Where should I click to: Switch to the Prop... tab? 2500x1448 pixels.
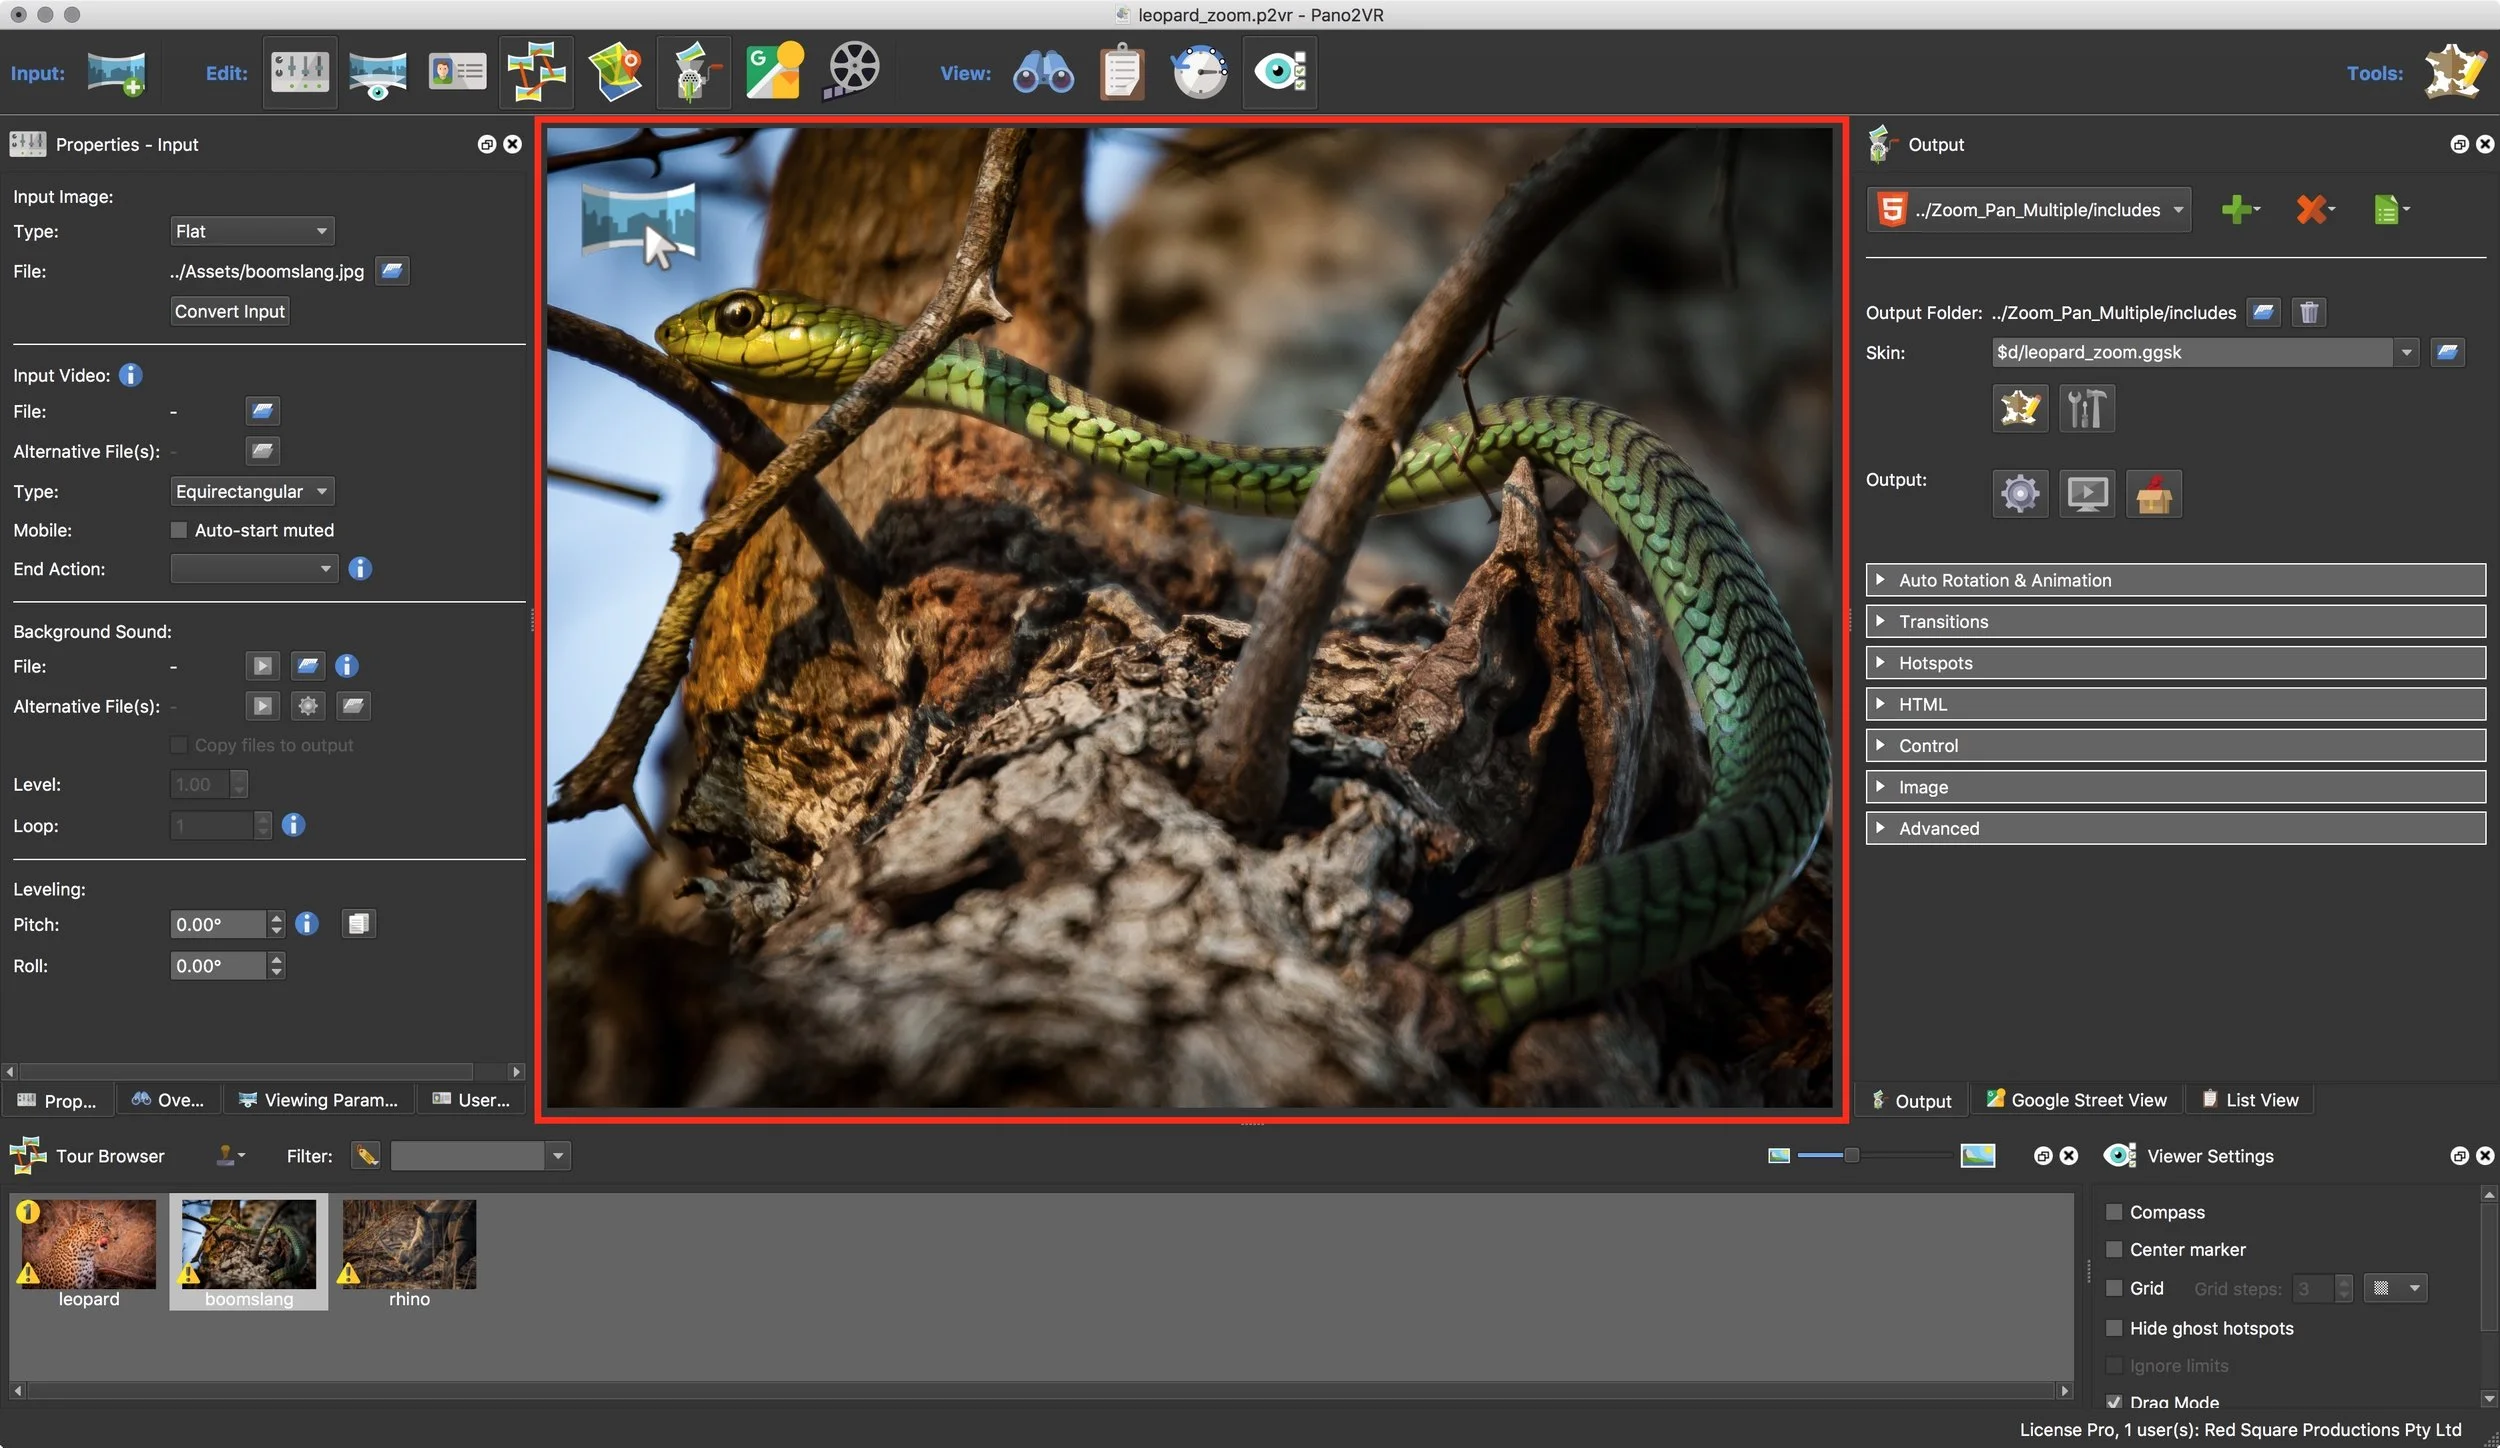[x=57, y=1100]
